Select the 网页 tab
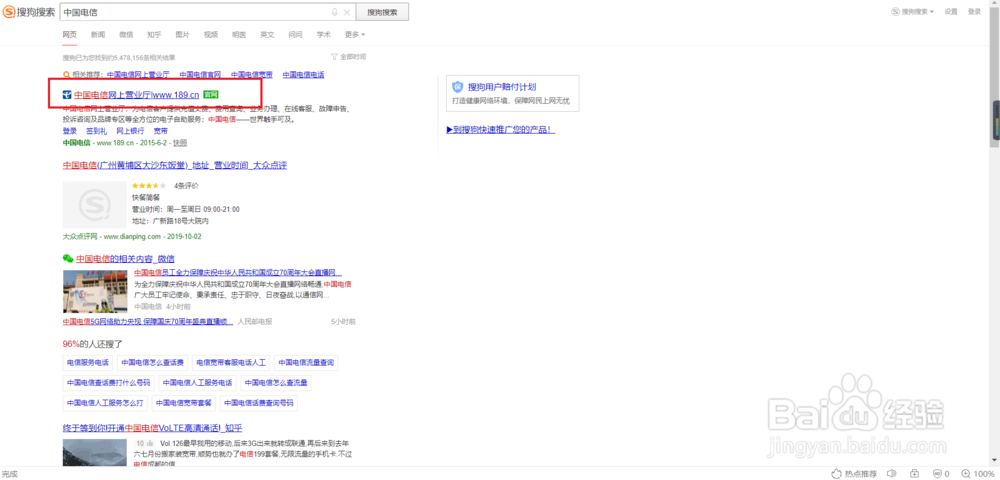The image size is (1000, 480). point(70,34)
